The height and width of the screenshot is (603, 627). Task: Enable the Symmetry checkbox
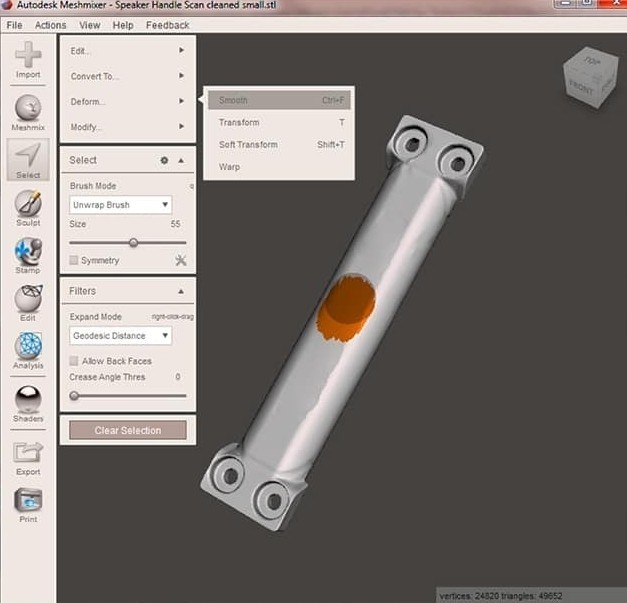(75, 261)
